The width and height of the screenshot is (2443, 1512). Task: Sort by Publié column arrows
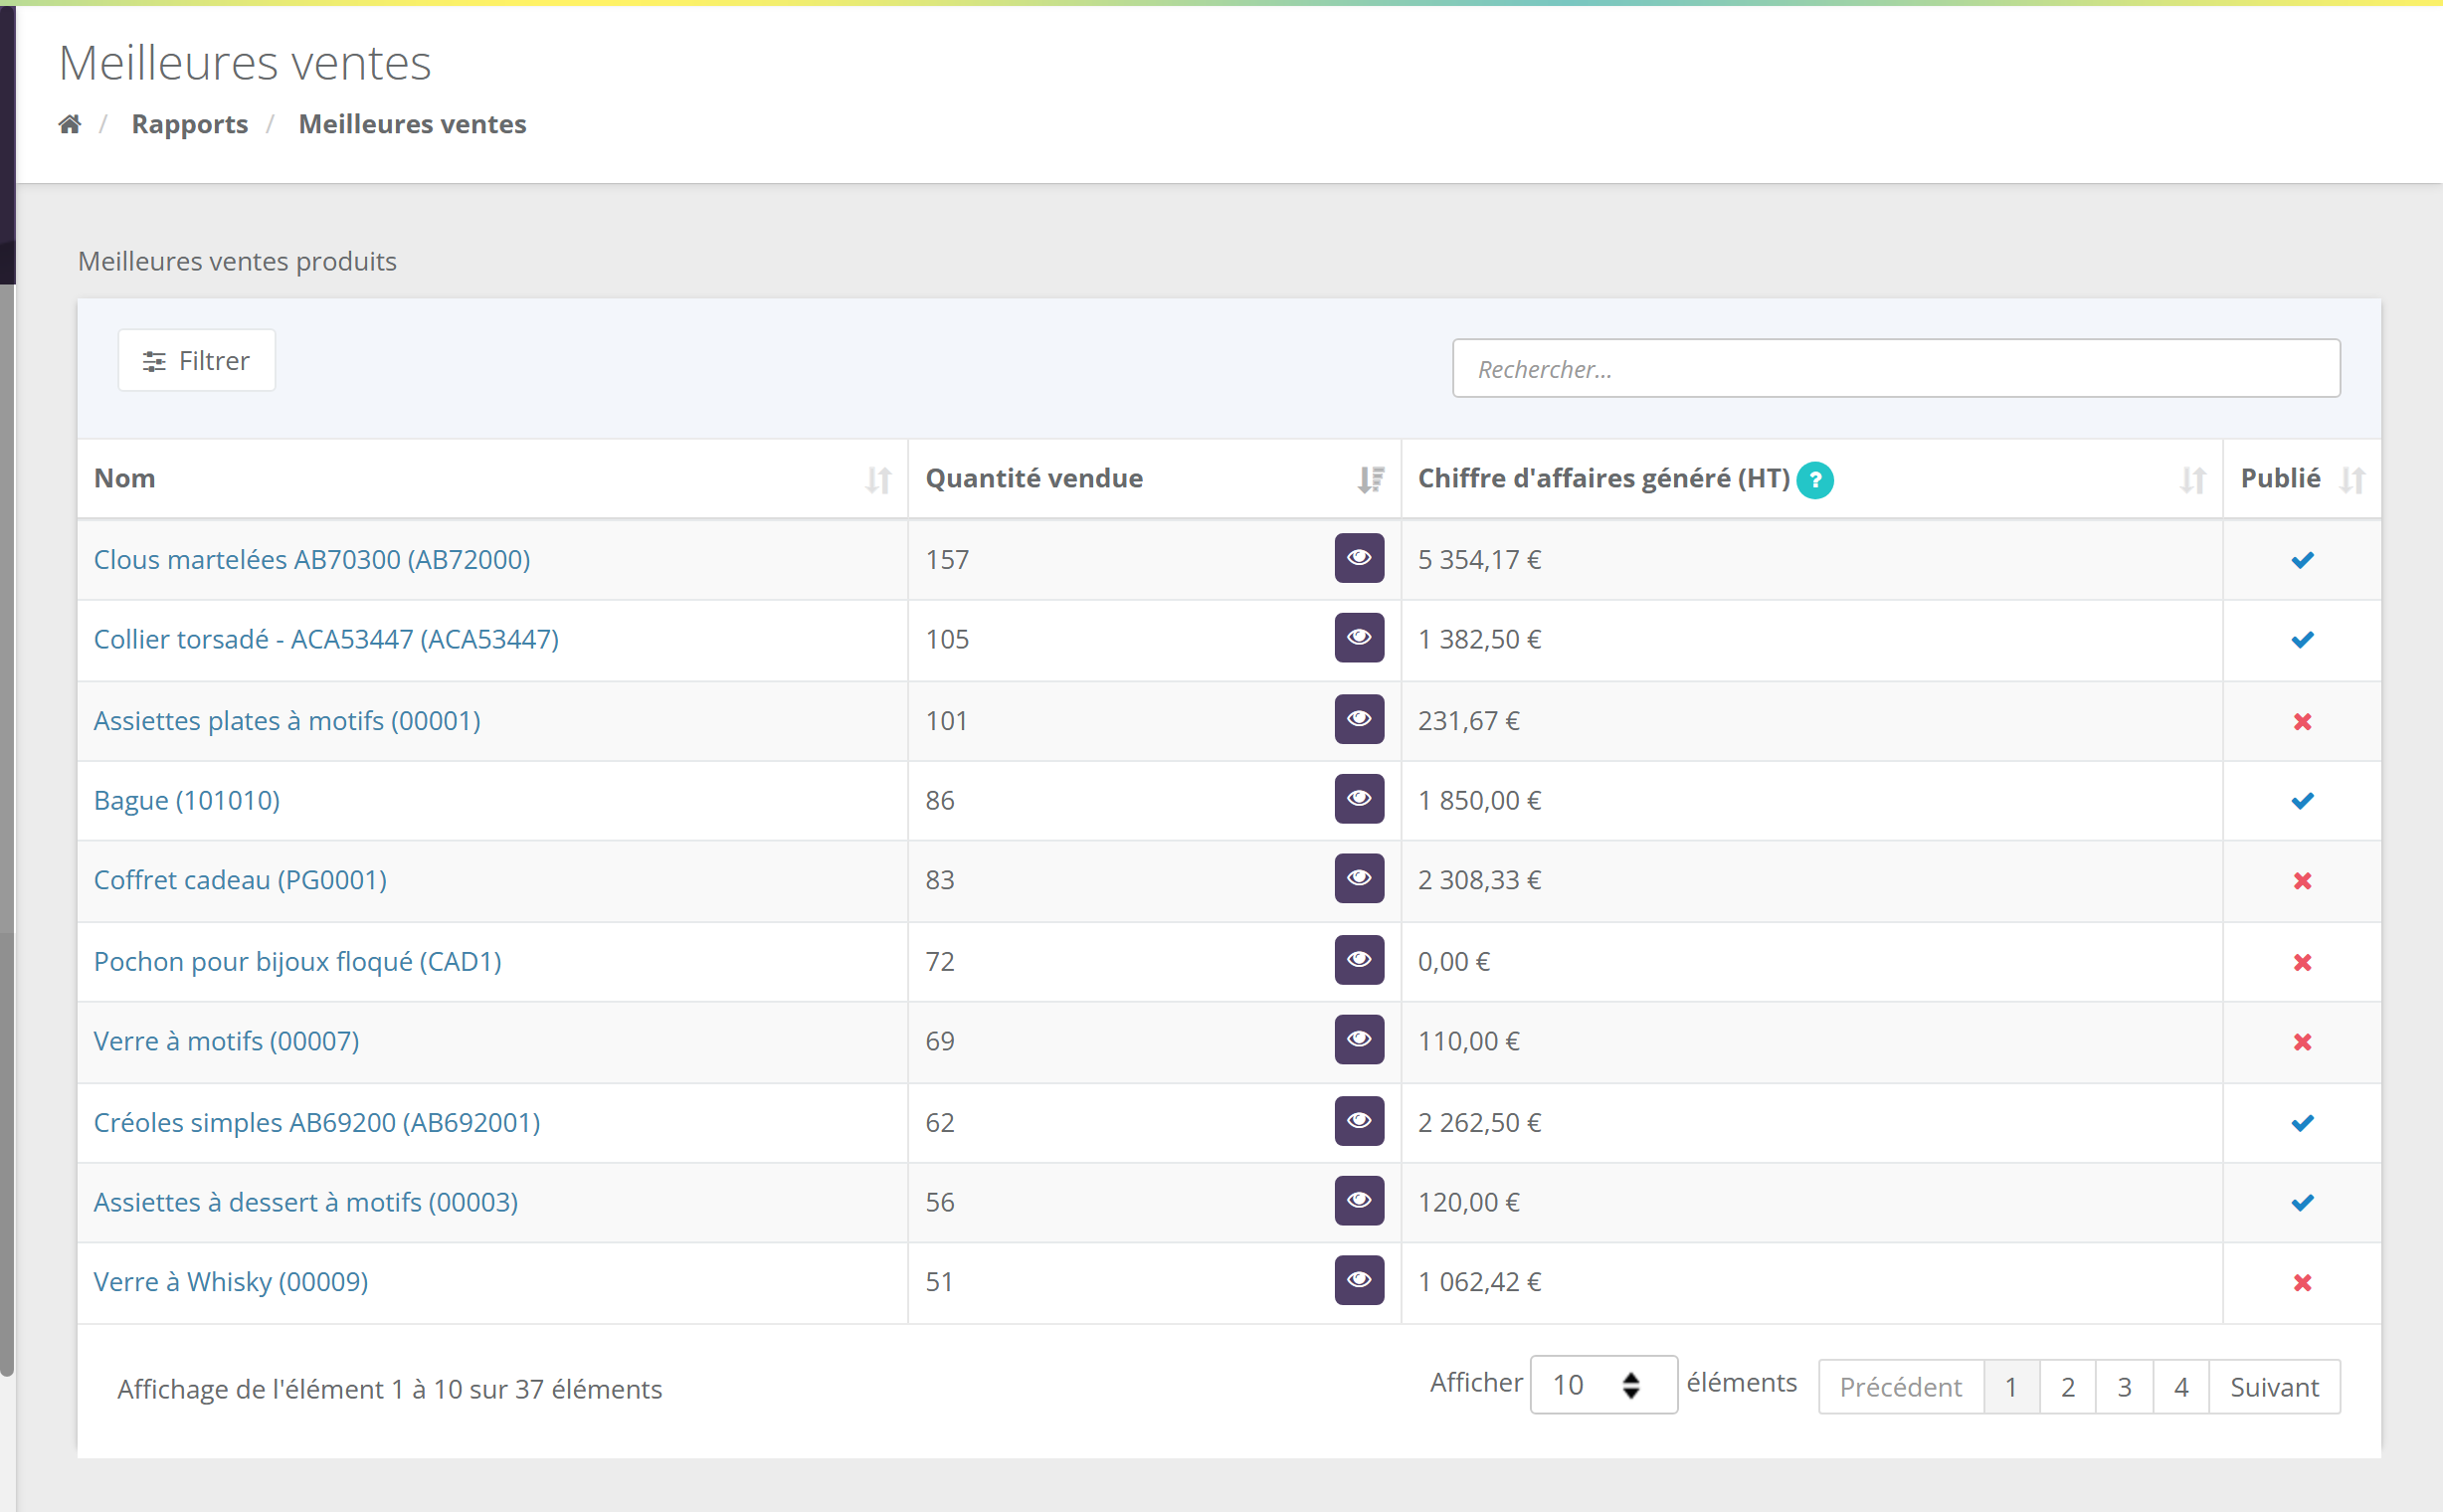[x=2352, y=480]
